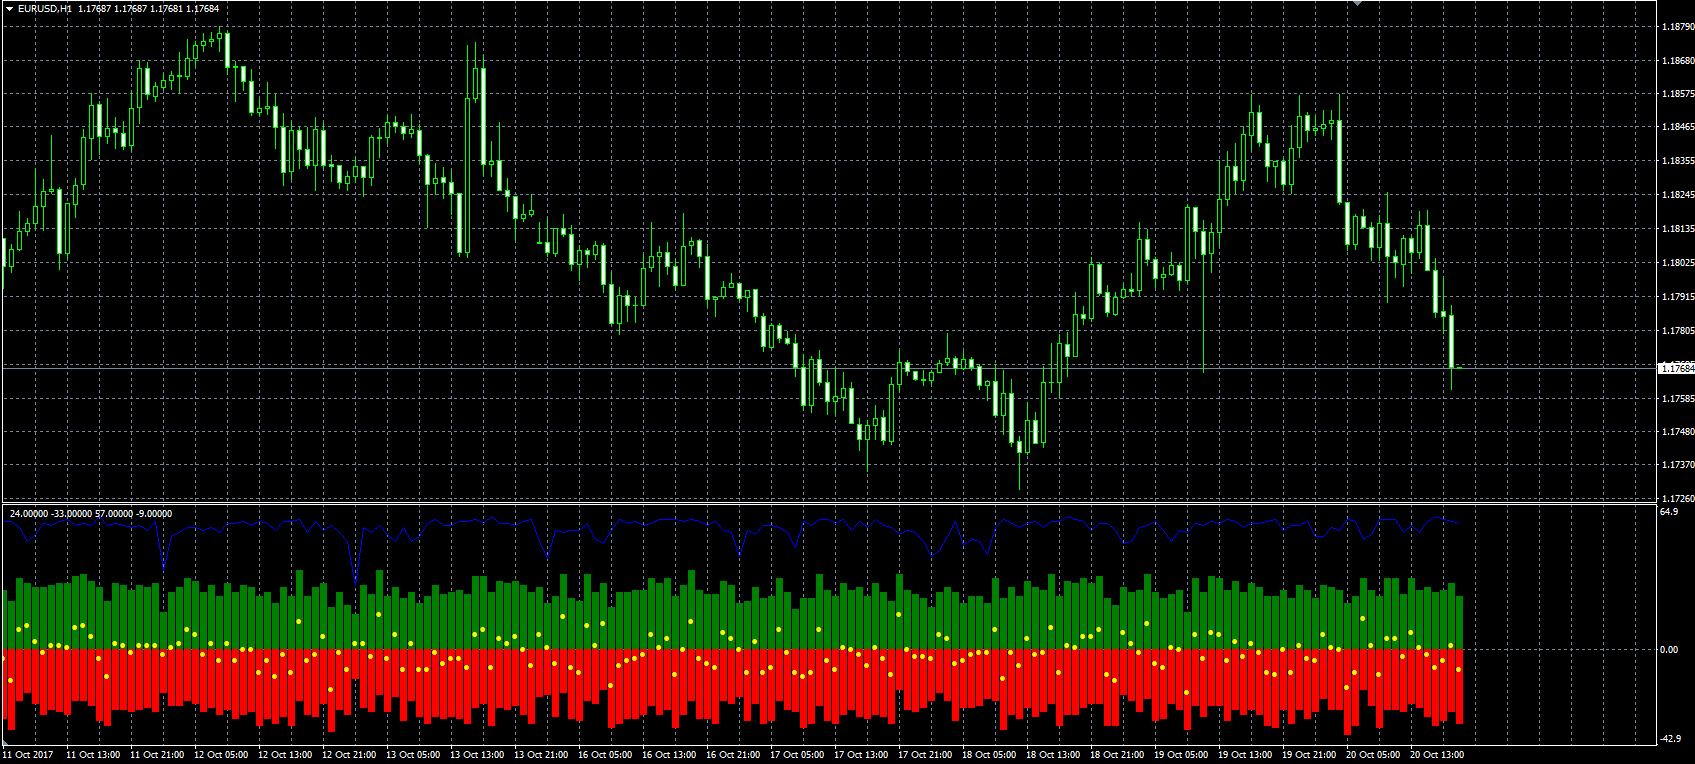Click the 13 Oct 05:00 time label

point(413,755)
